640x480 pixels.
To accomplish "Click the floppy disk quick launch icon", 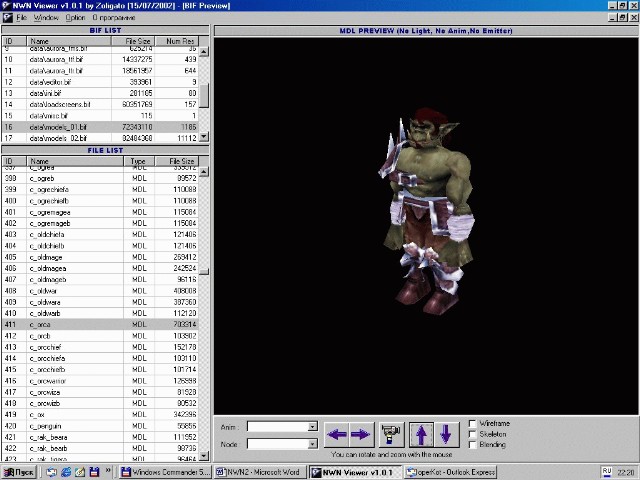I will coord(94,472).
